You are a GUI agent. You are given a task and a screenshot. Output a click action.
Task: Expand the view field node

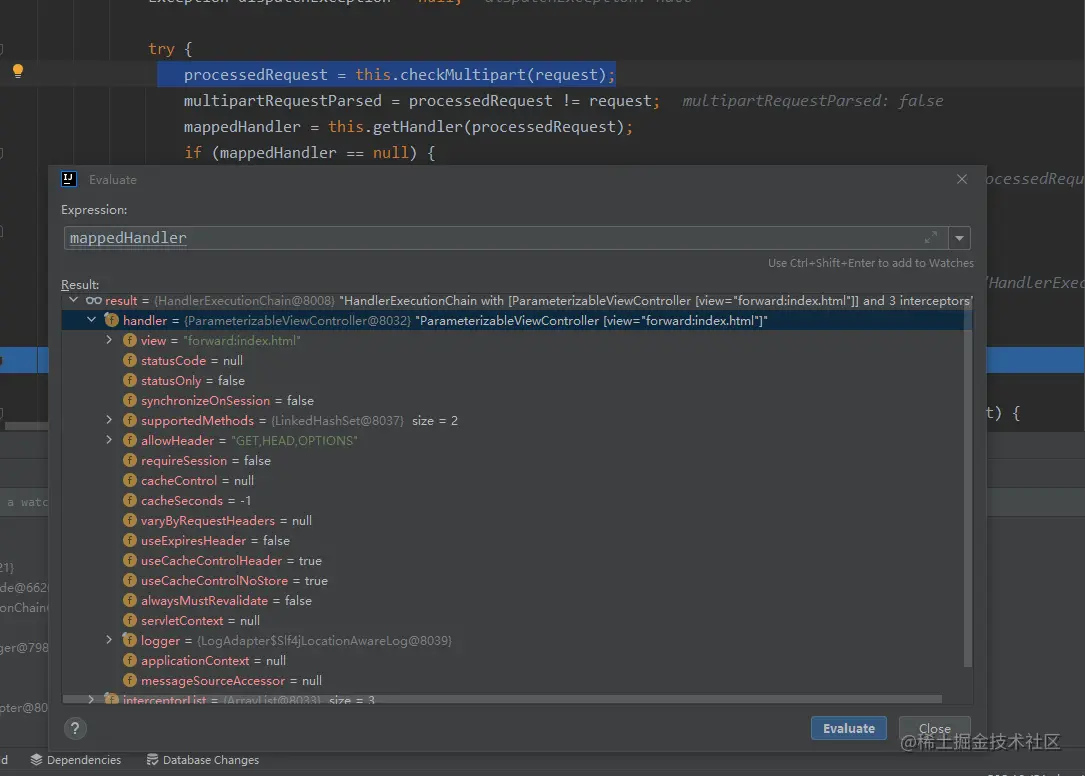pos(109,340)
